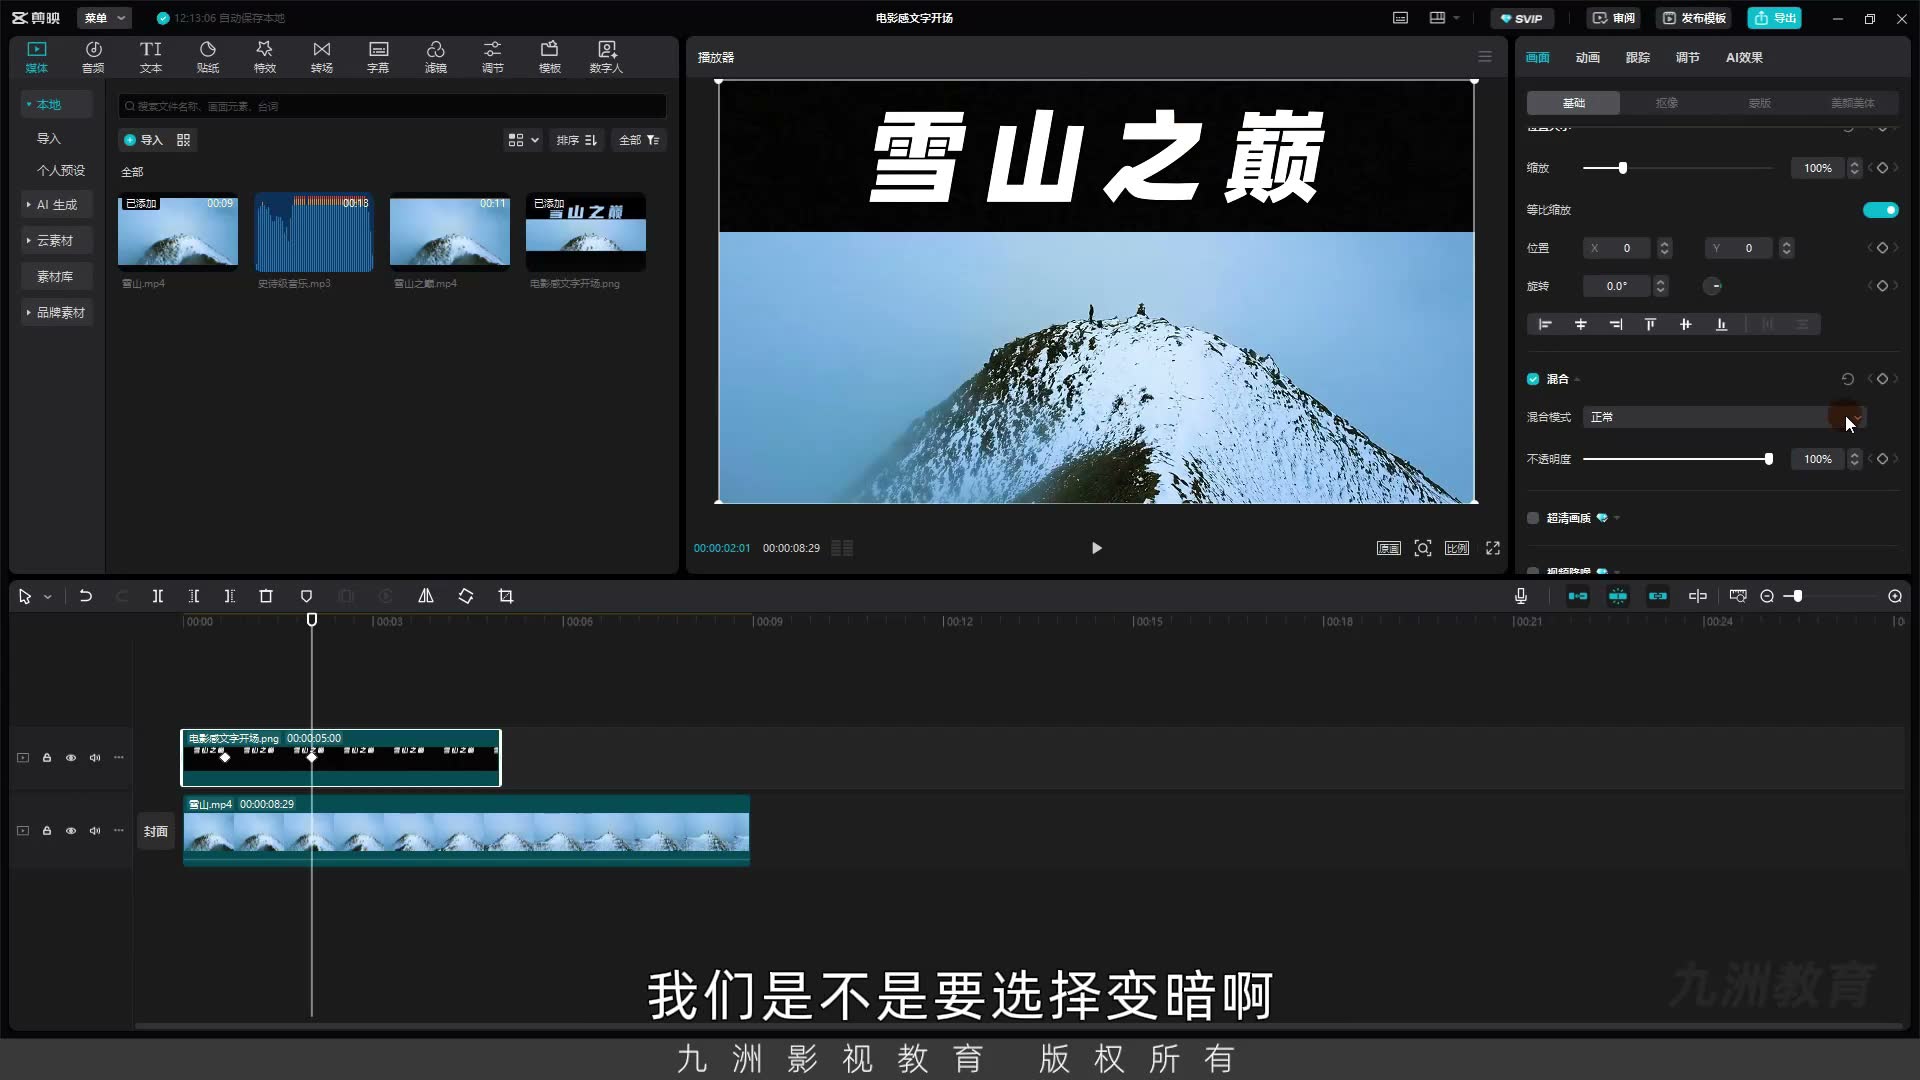Lock the 电影感文字开场.png track

point(47,758)
